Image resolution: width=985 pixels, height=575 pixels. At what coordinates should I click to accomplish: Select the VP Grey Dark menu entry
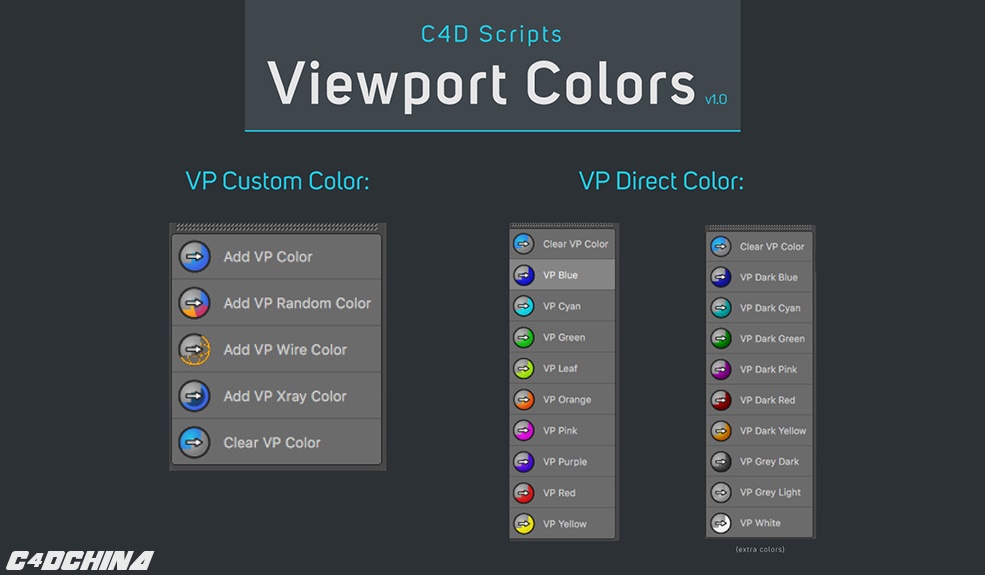coord(759,462)
